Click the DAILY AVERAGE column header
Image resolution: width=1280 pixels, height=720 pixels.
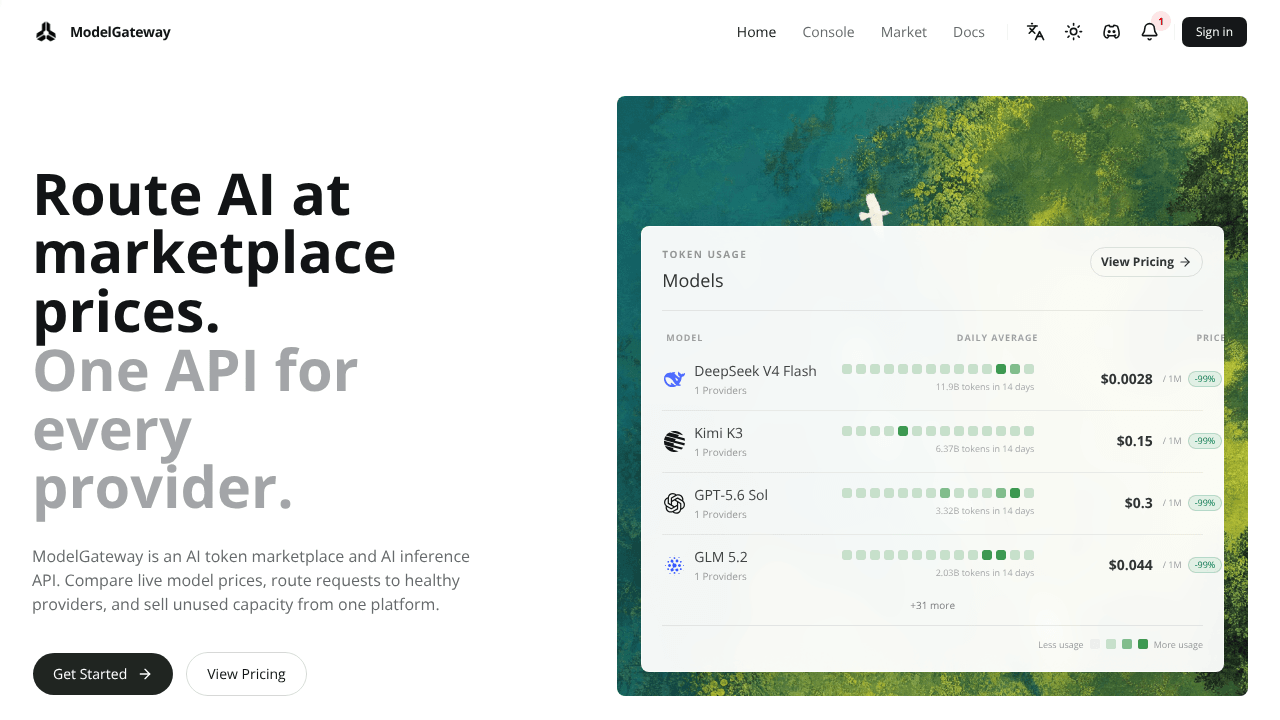click(997, 338)
